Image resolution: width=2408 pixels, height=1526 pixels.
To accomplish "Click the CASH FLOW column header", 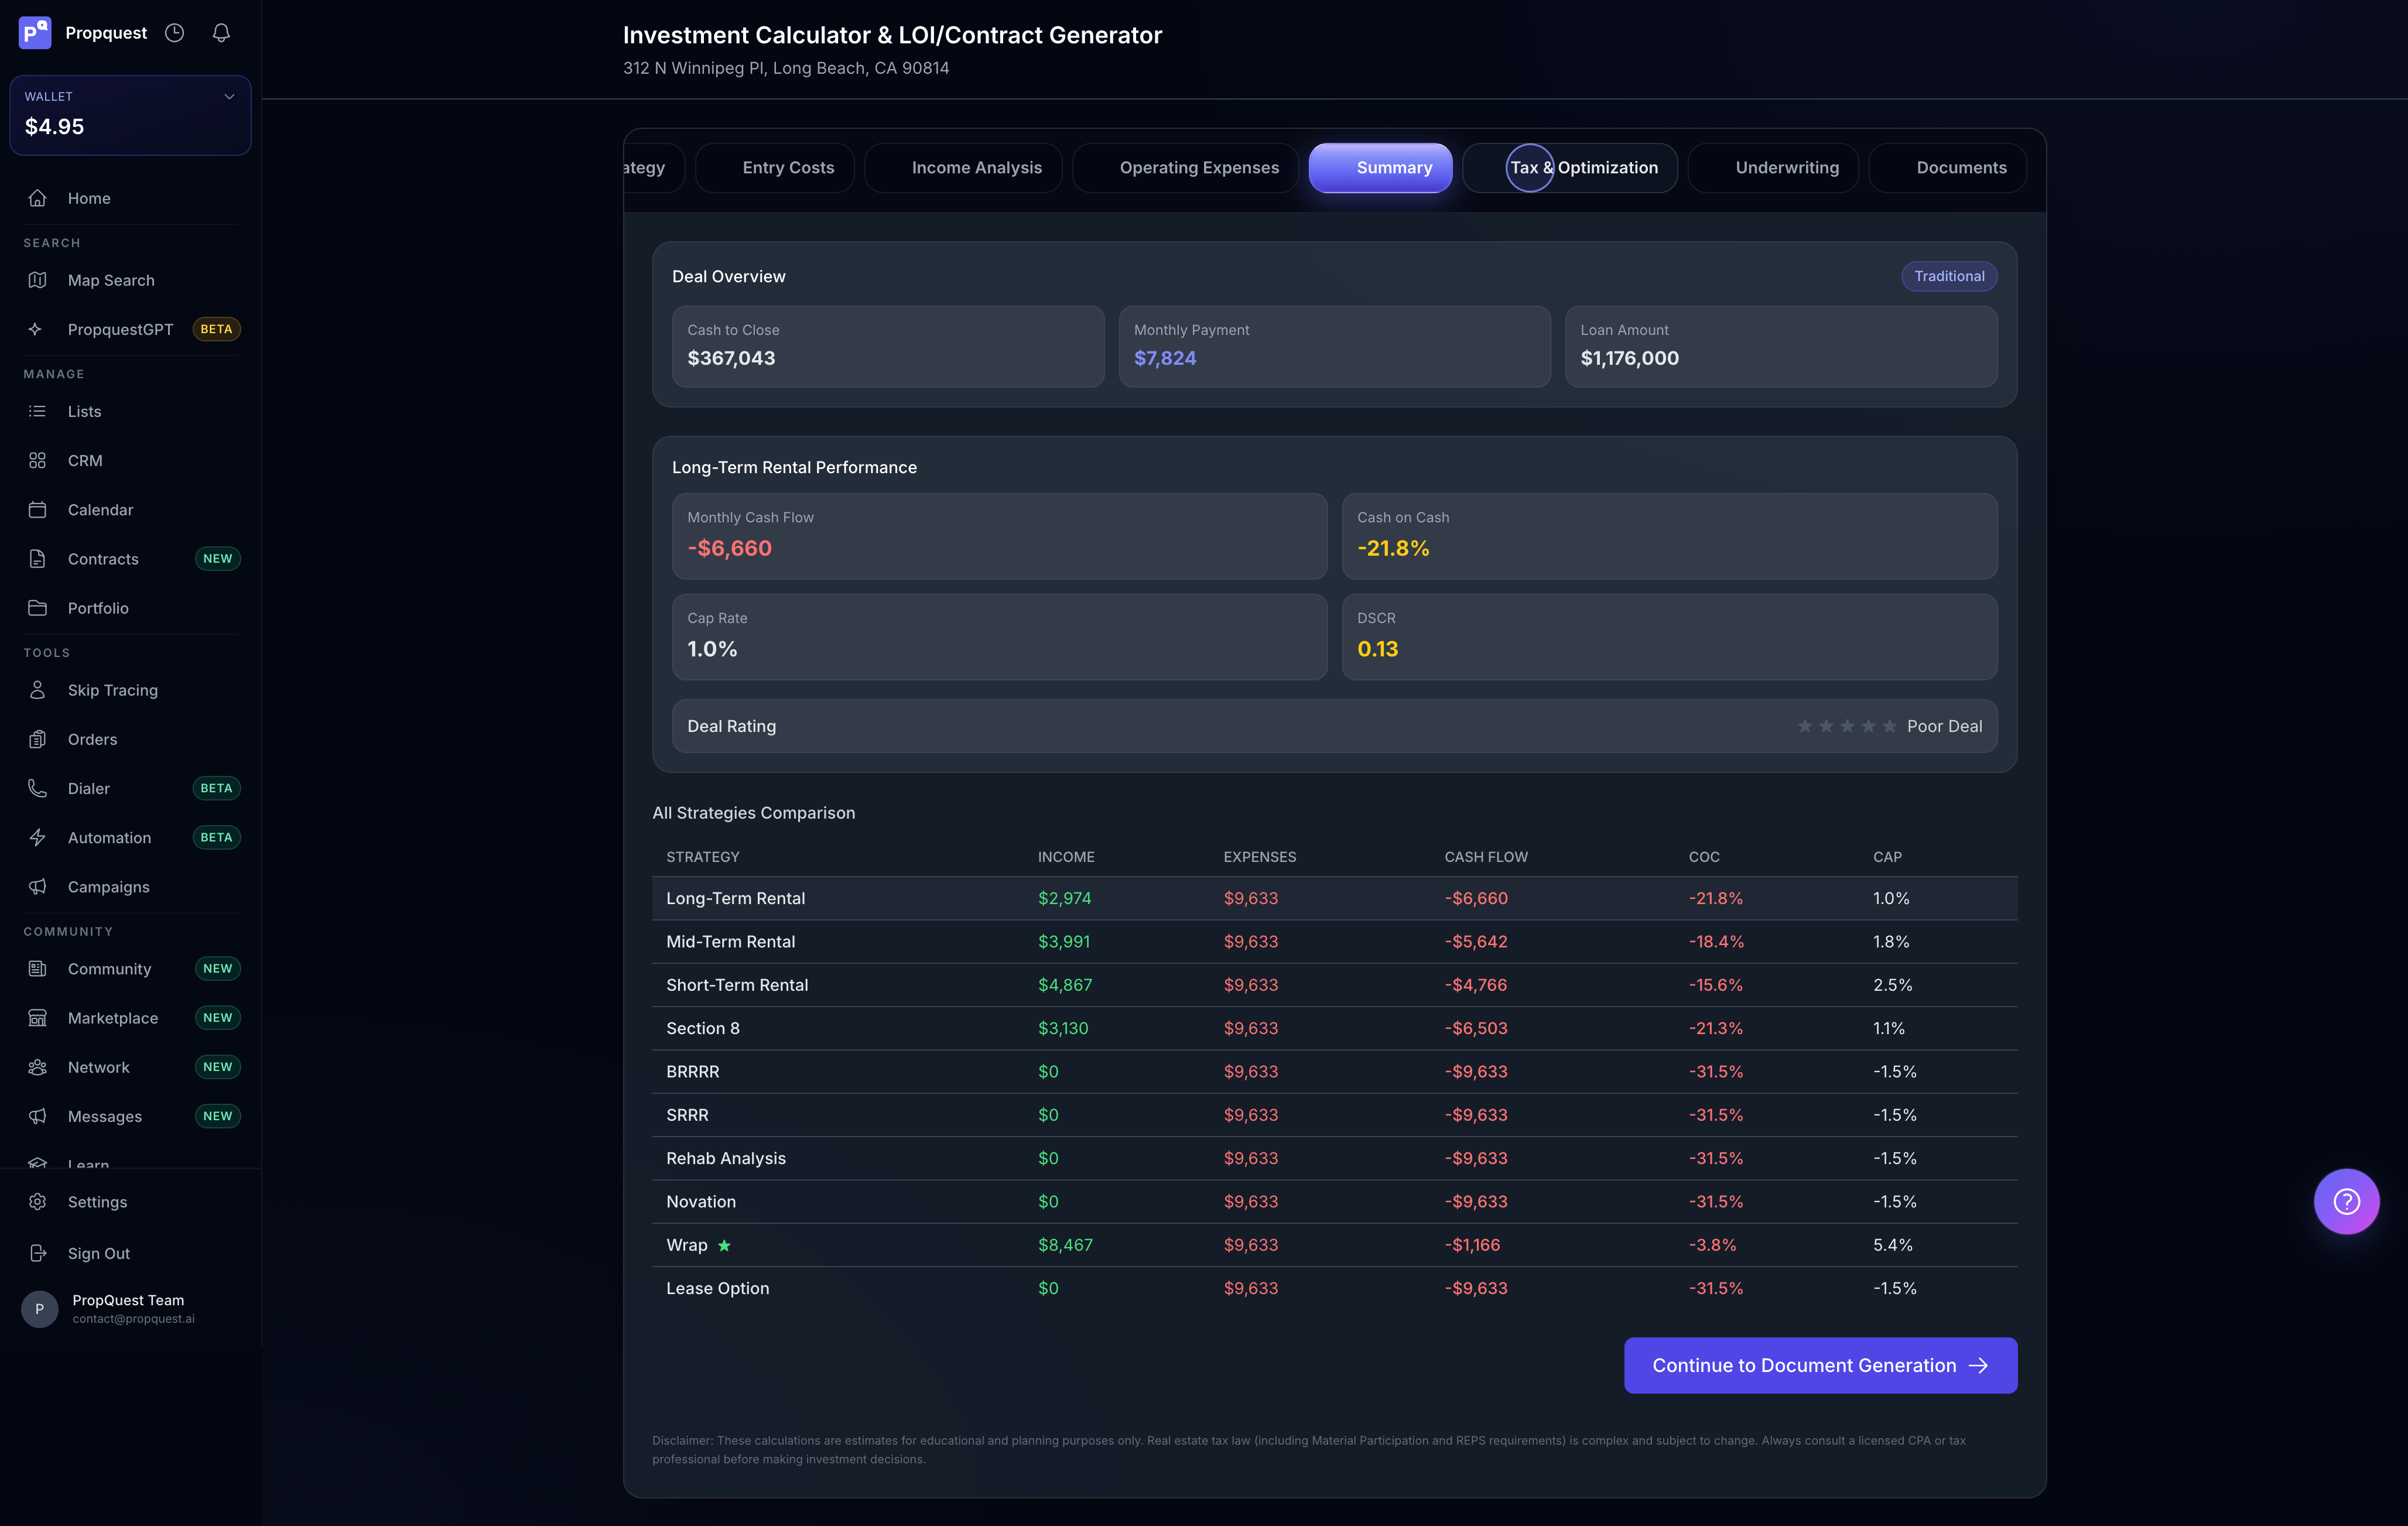I will click(x=1486, y=857).
